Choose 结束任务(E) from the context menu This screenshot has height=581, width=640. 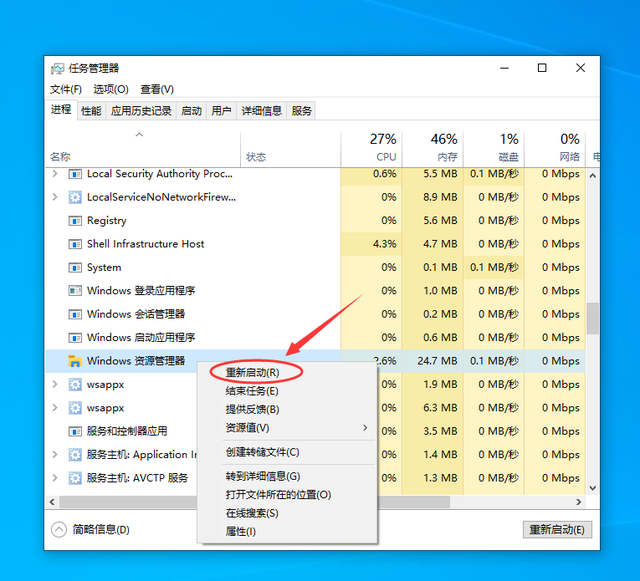[x=252, y=391]
